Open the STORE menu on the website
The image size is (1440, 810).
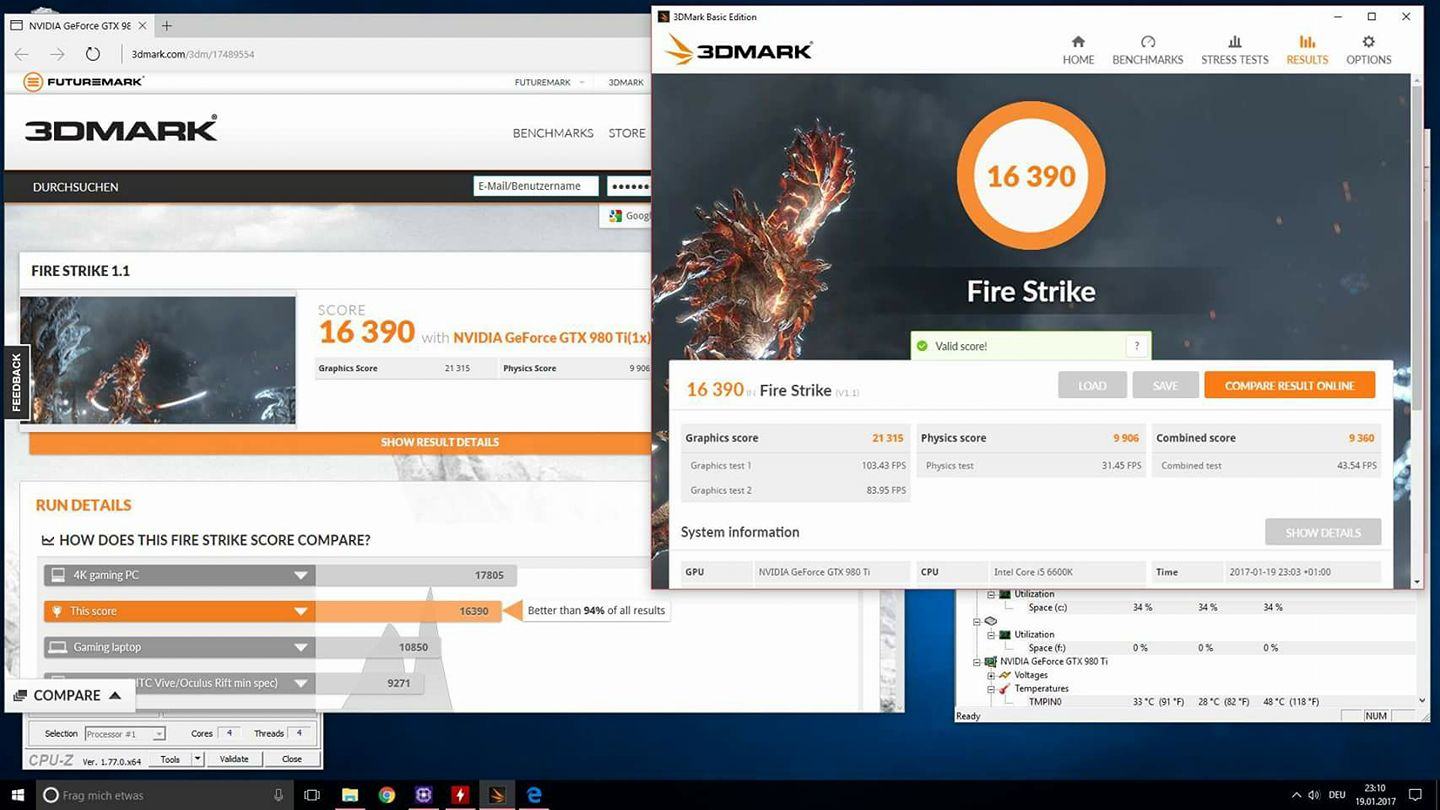click(x=627, y=133)
